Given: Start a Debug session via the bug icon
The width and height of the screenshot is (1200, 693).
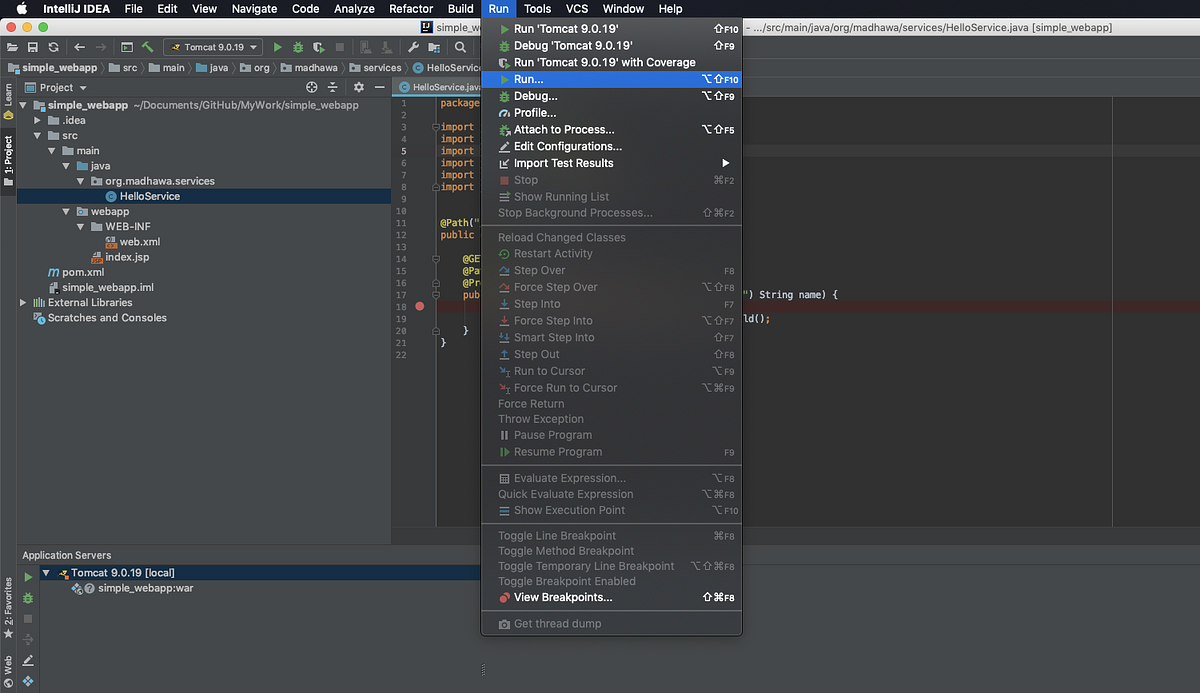Looking at the screenshot, I should point(298,46).
